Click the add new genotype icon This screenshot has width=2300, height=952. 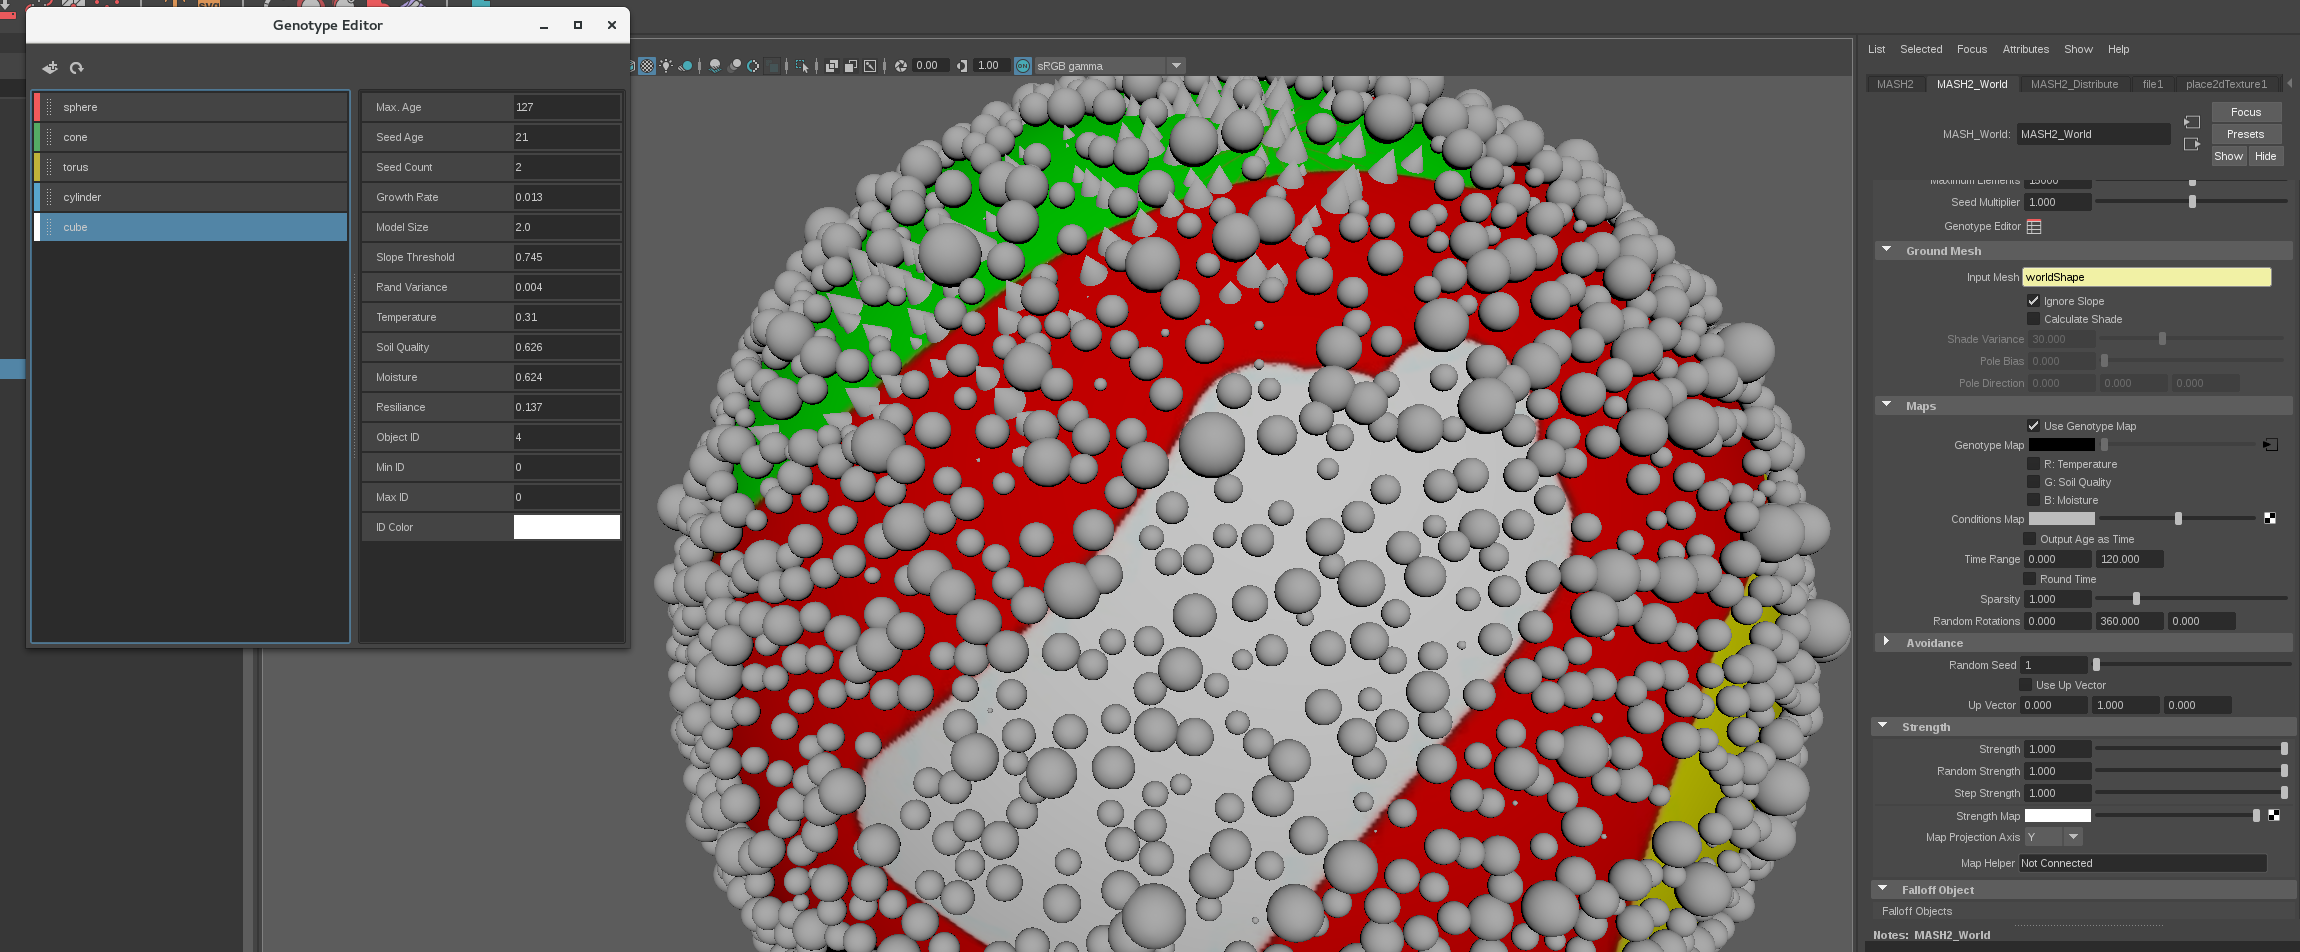tap(49, 67)
